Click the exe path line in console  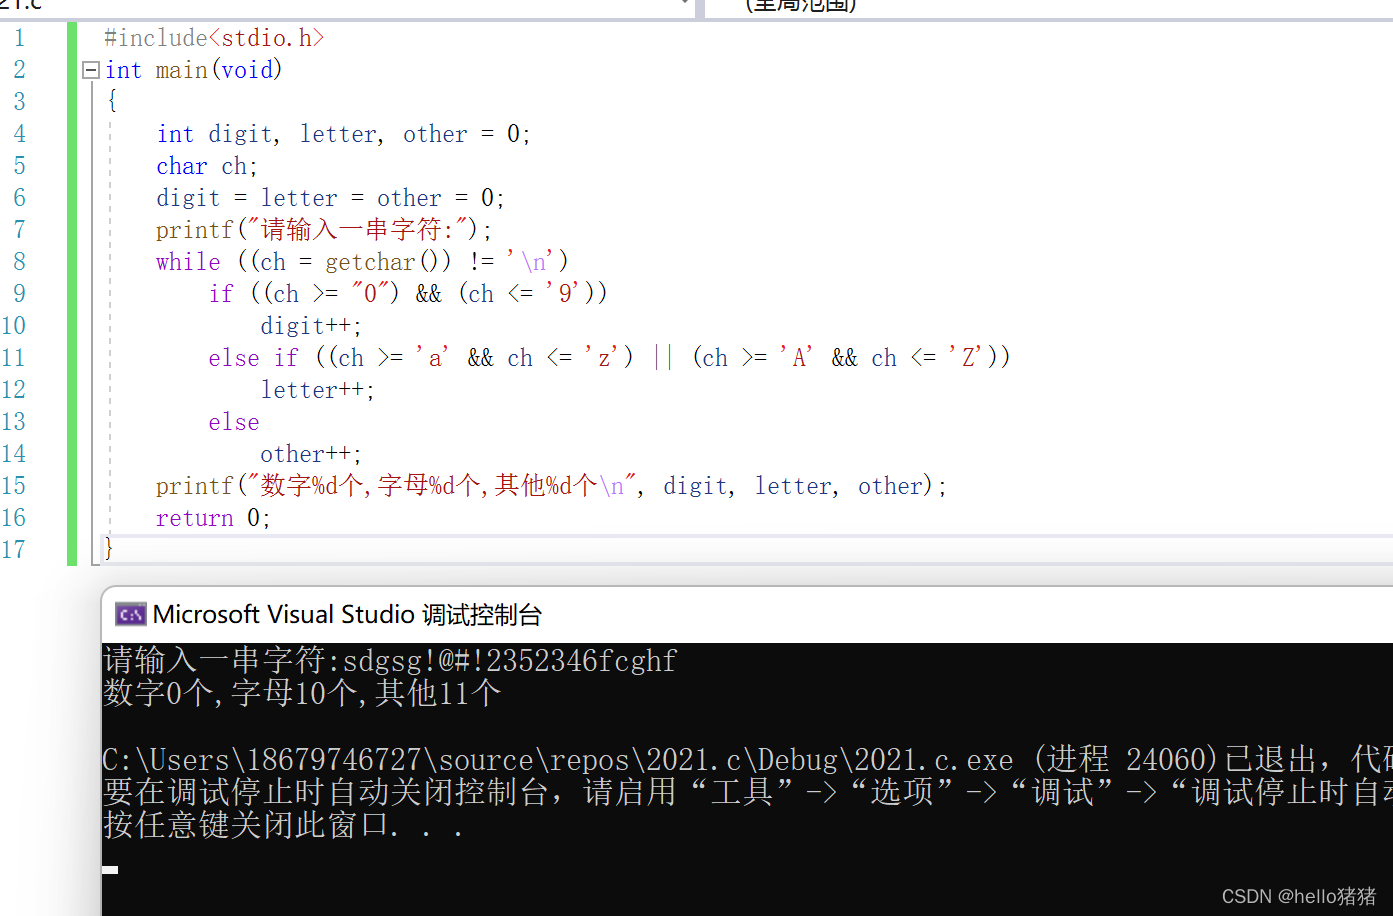[747, 760]
